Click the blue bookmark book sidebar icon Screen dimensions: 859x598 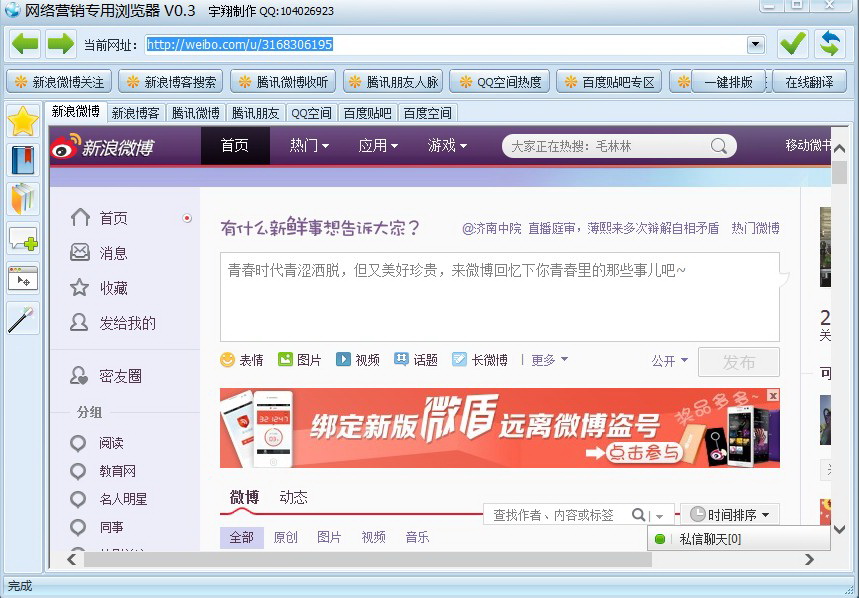[23, 160]
